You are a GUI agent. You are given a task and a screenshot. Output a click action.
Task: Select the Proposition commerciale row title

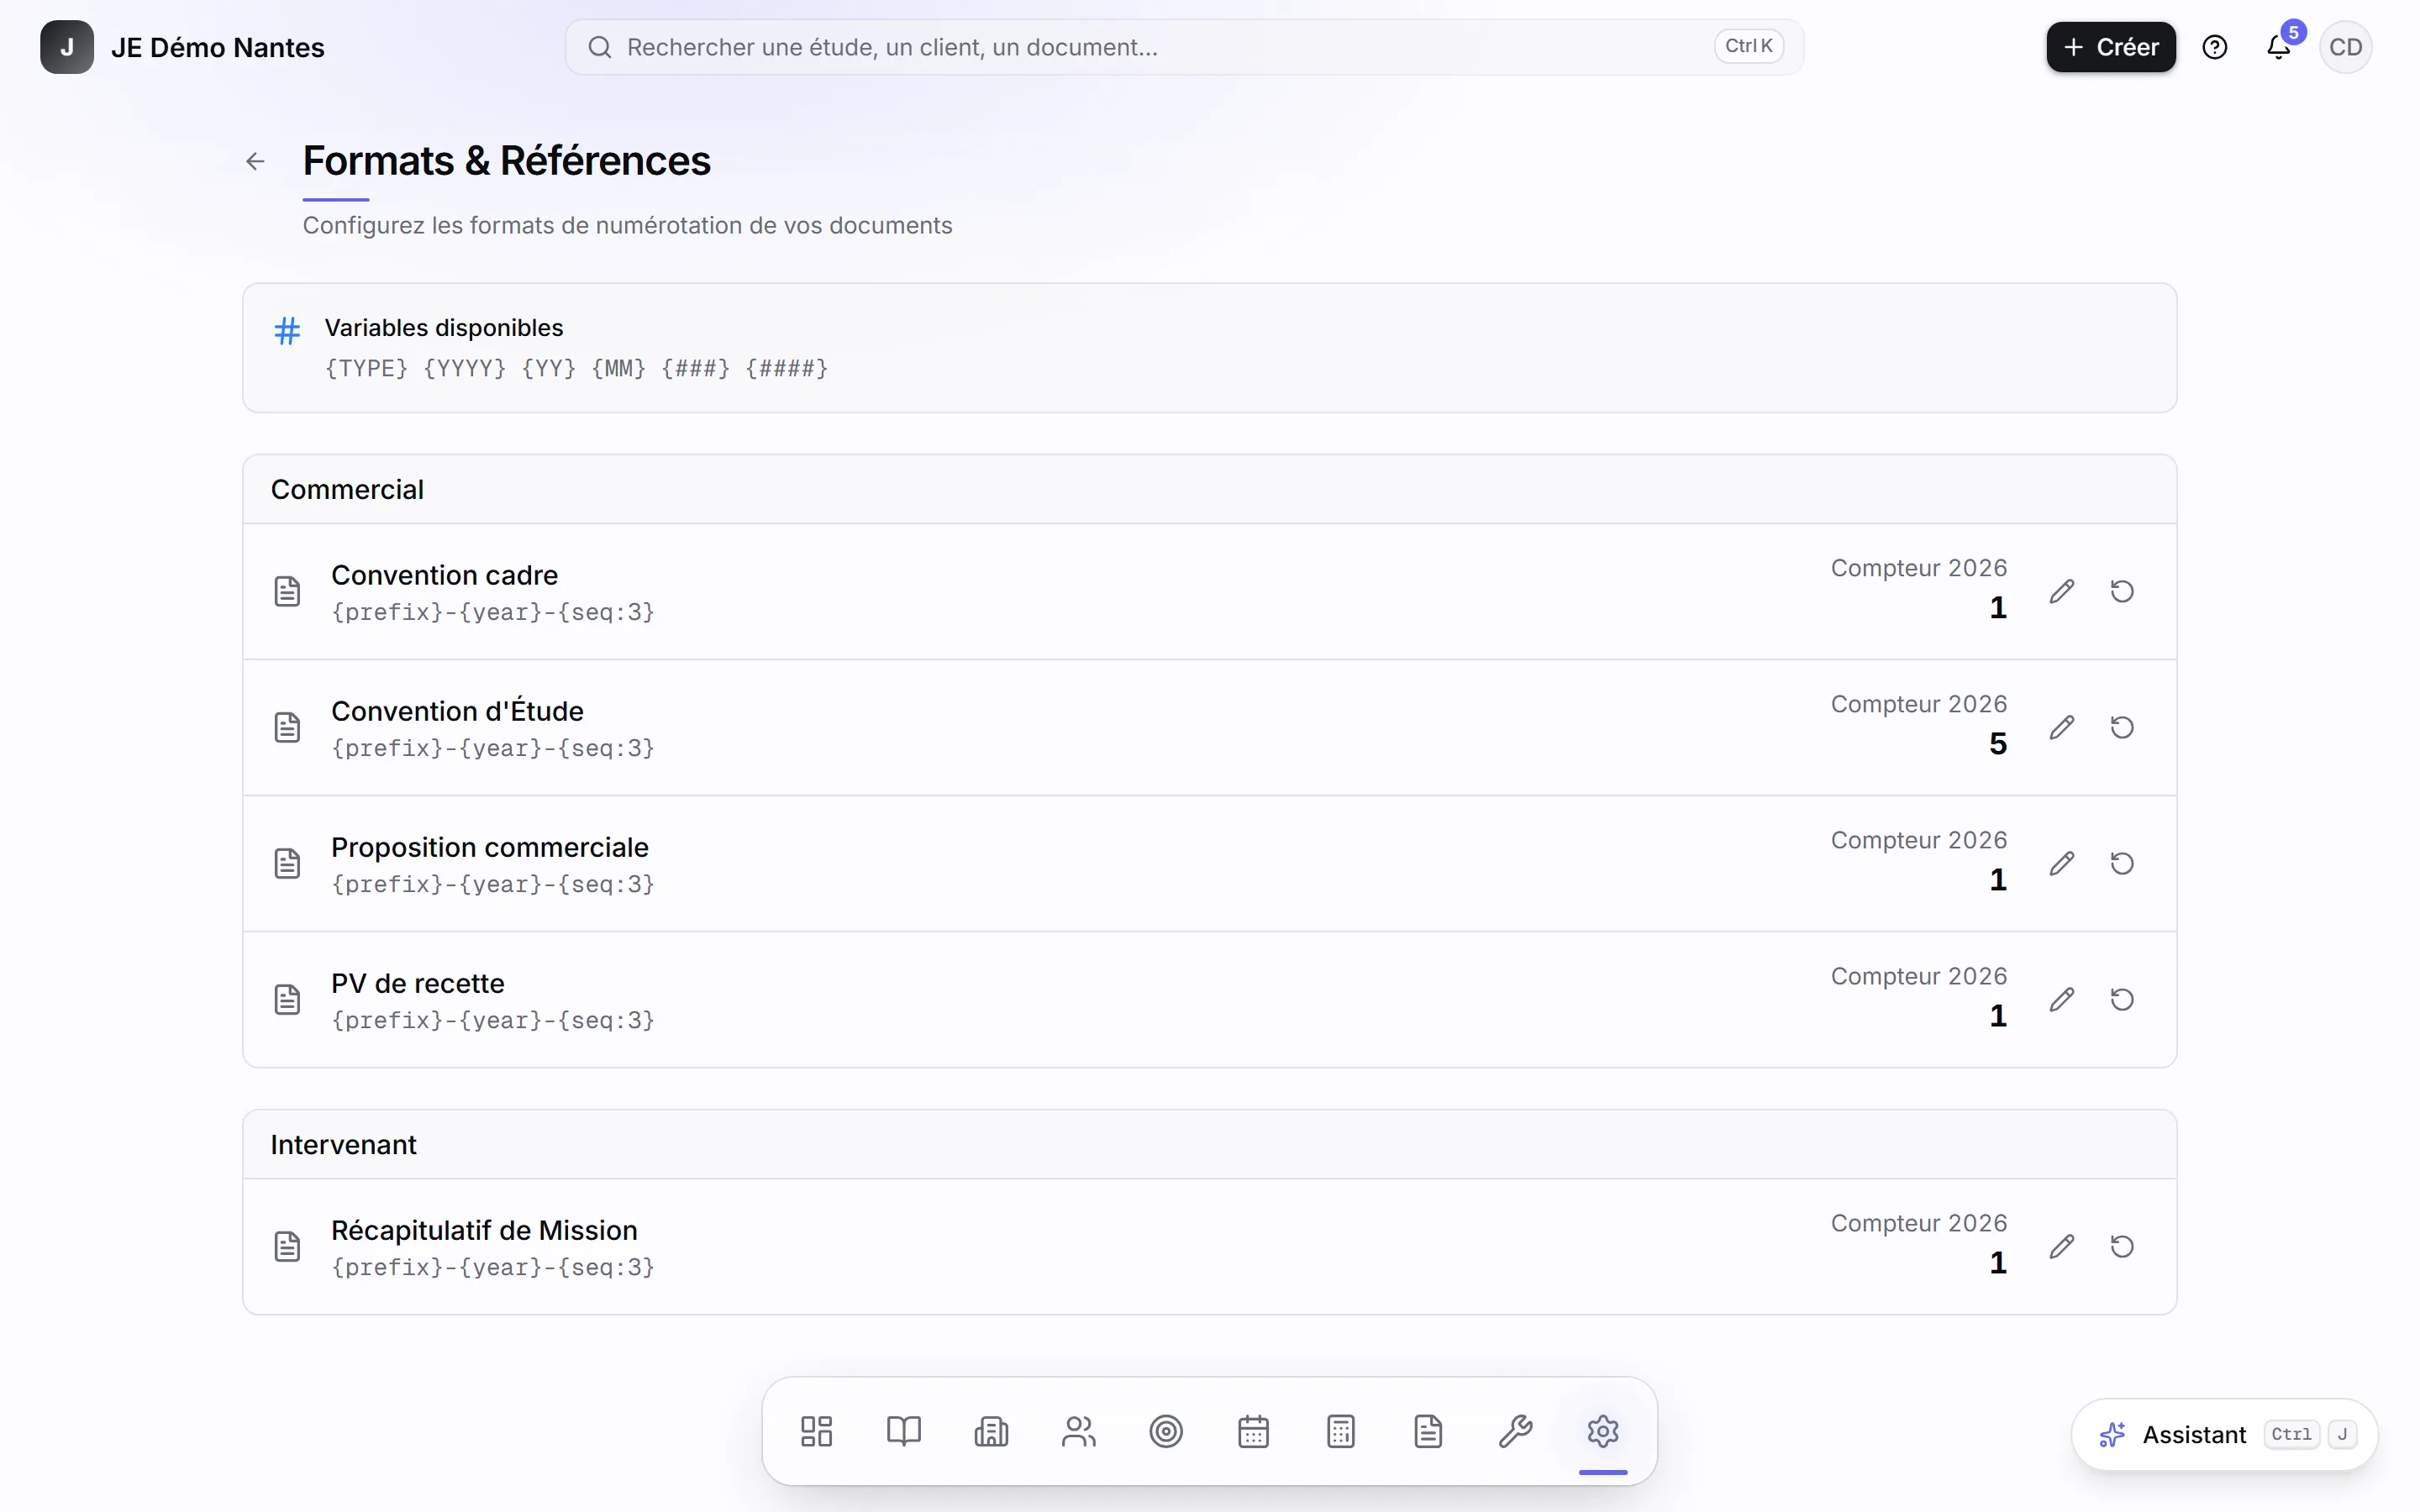[490, 847]
